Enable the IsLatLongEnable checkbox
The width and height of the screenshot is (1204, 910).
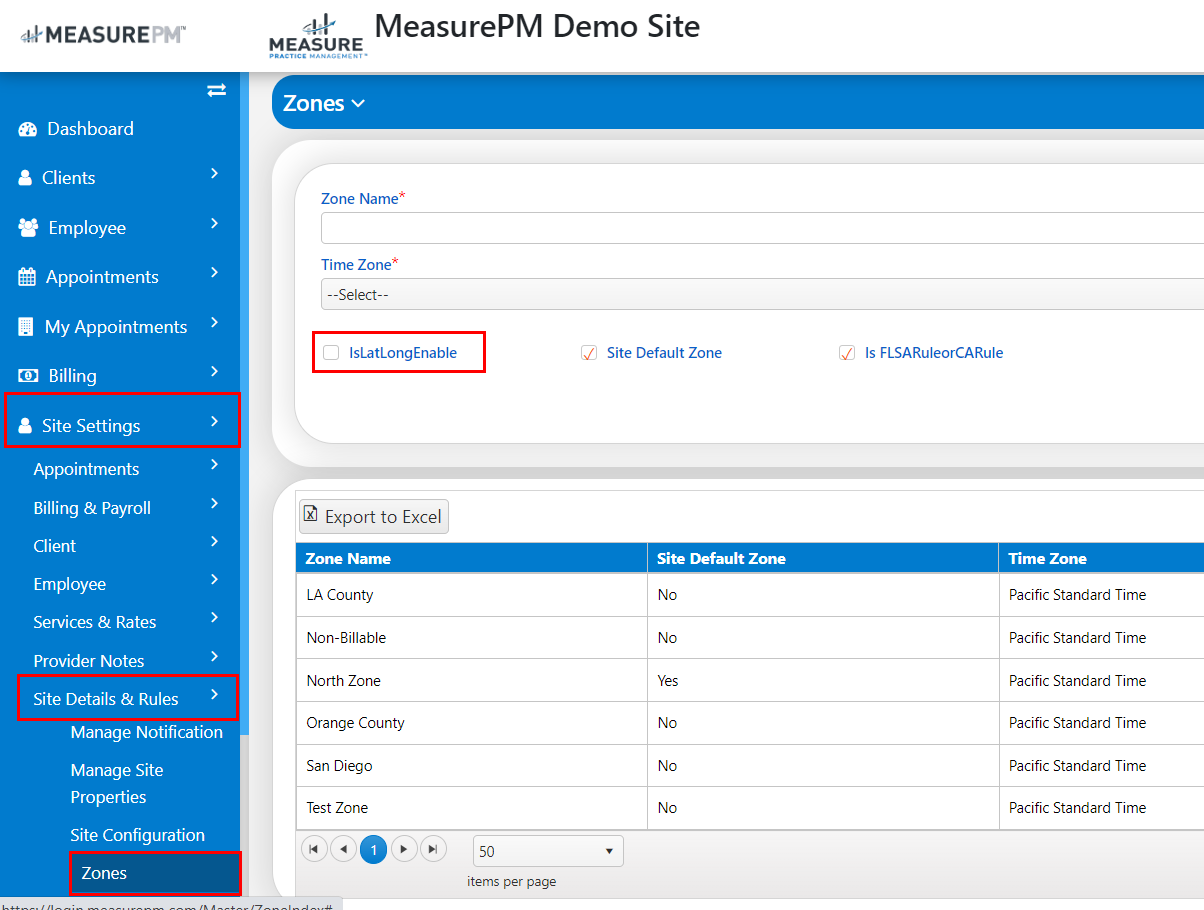coord(331,352)
